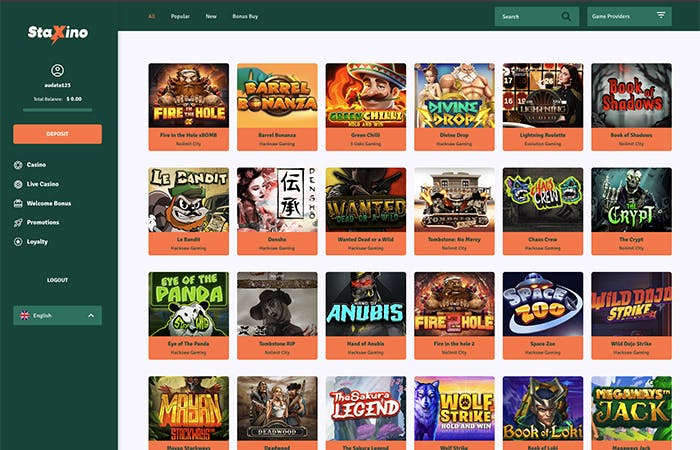This screenshot has width=700, height=450.
Task: Click the Search games input field
Action: click(537, 17)
